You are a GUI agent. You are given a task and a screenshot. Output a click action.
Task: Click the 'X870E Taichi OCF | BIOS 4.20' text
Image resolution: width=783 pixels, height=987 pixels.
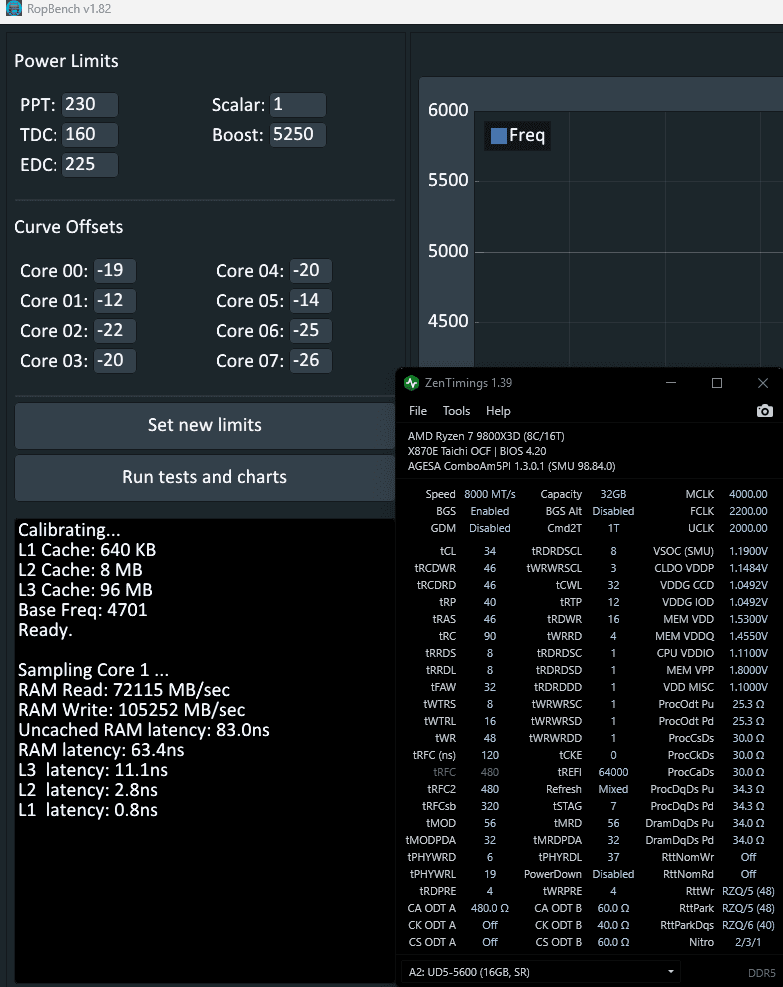(x=477, y=451)
